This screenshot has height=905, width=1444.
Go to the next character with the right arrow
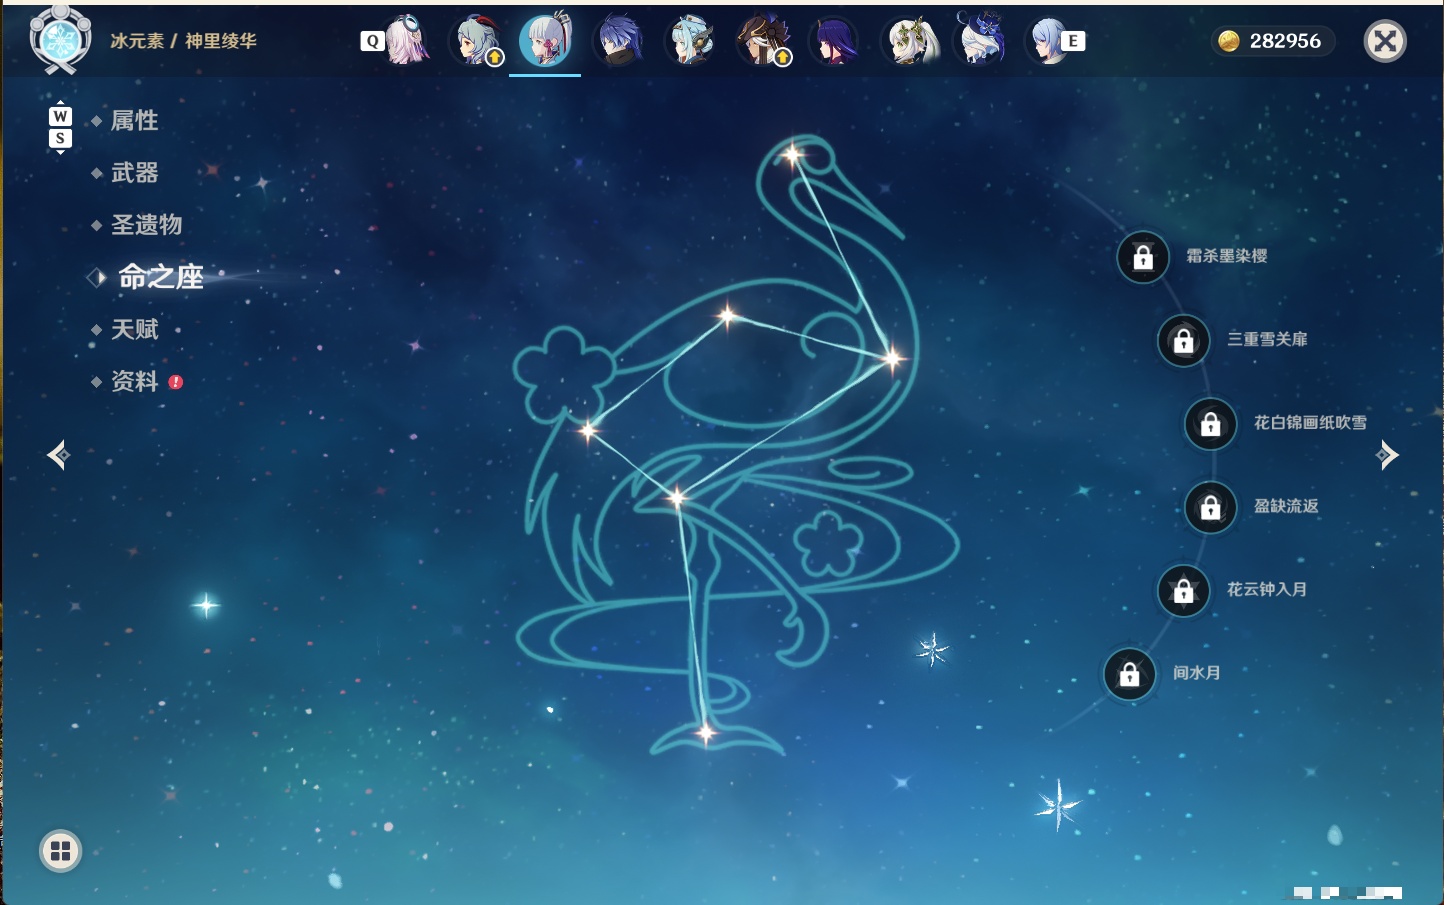(1387, 455)
